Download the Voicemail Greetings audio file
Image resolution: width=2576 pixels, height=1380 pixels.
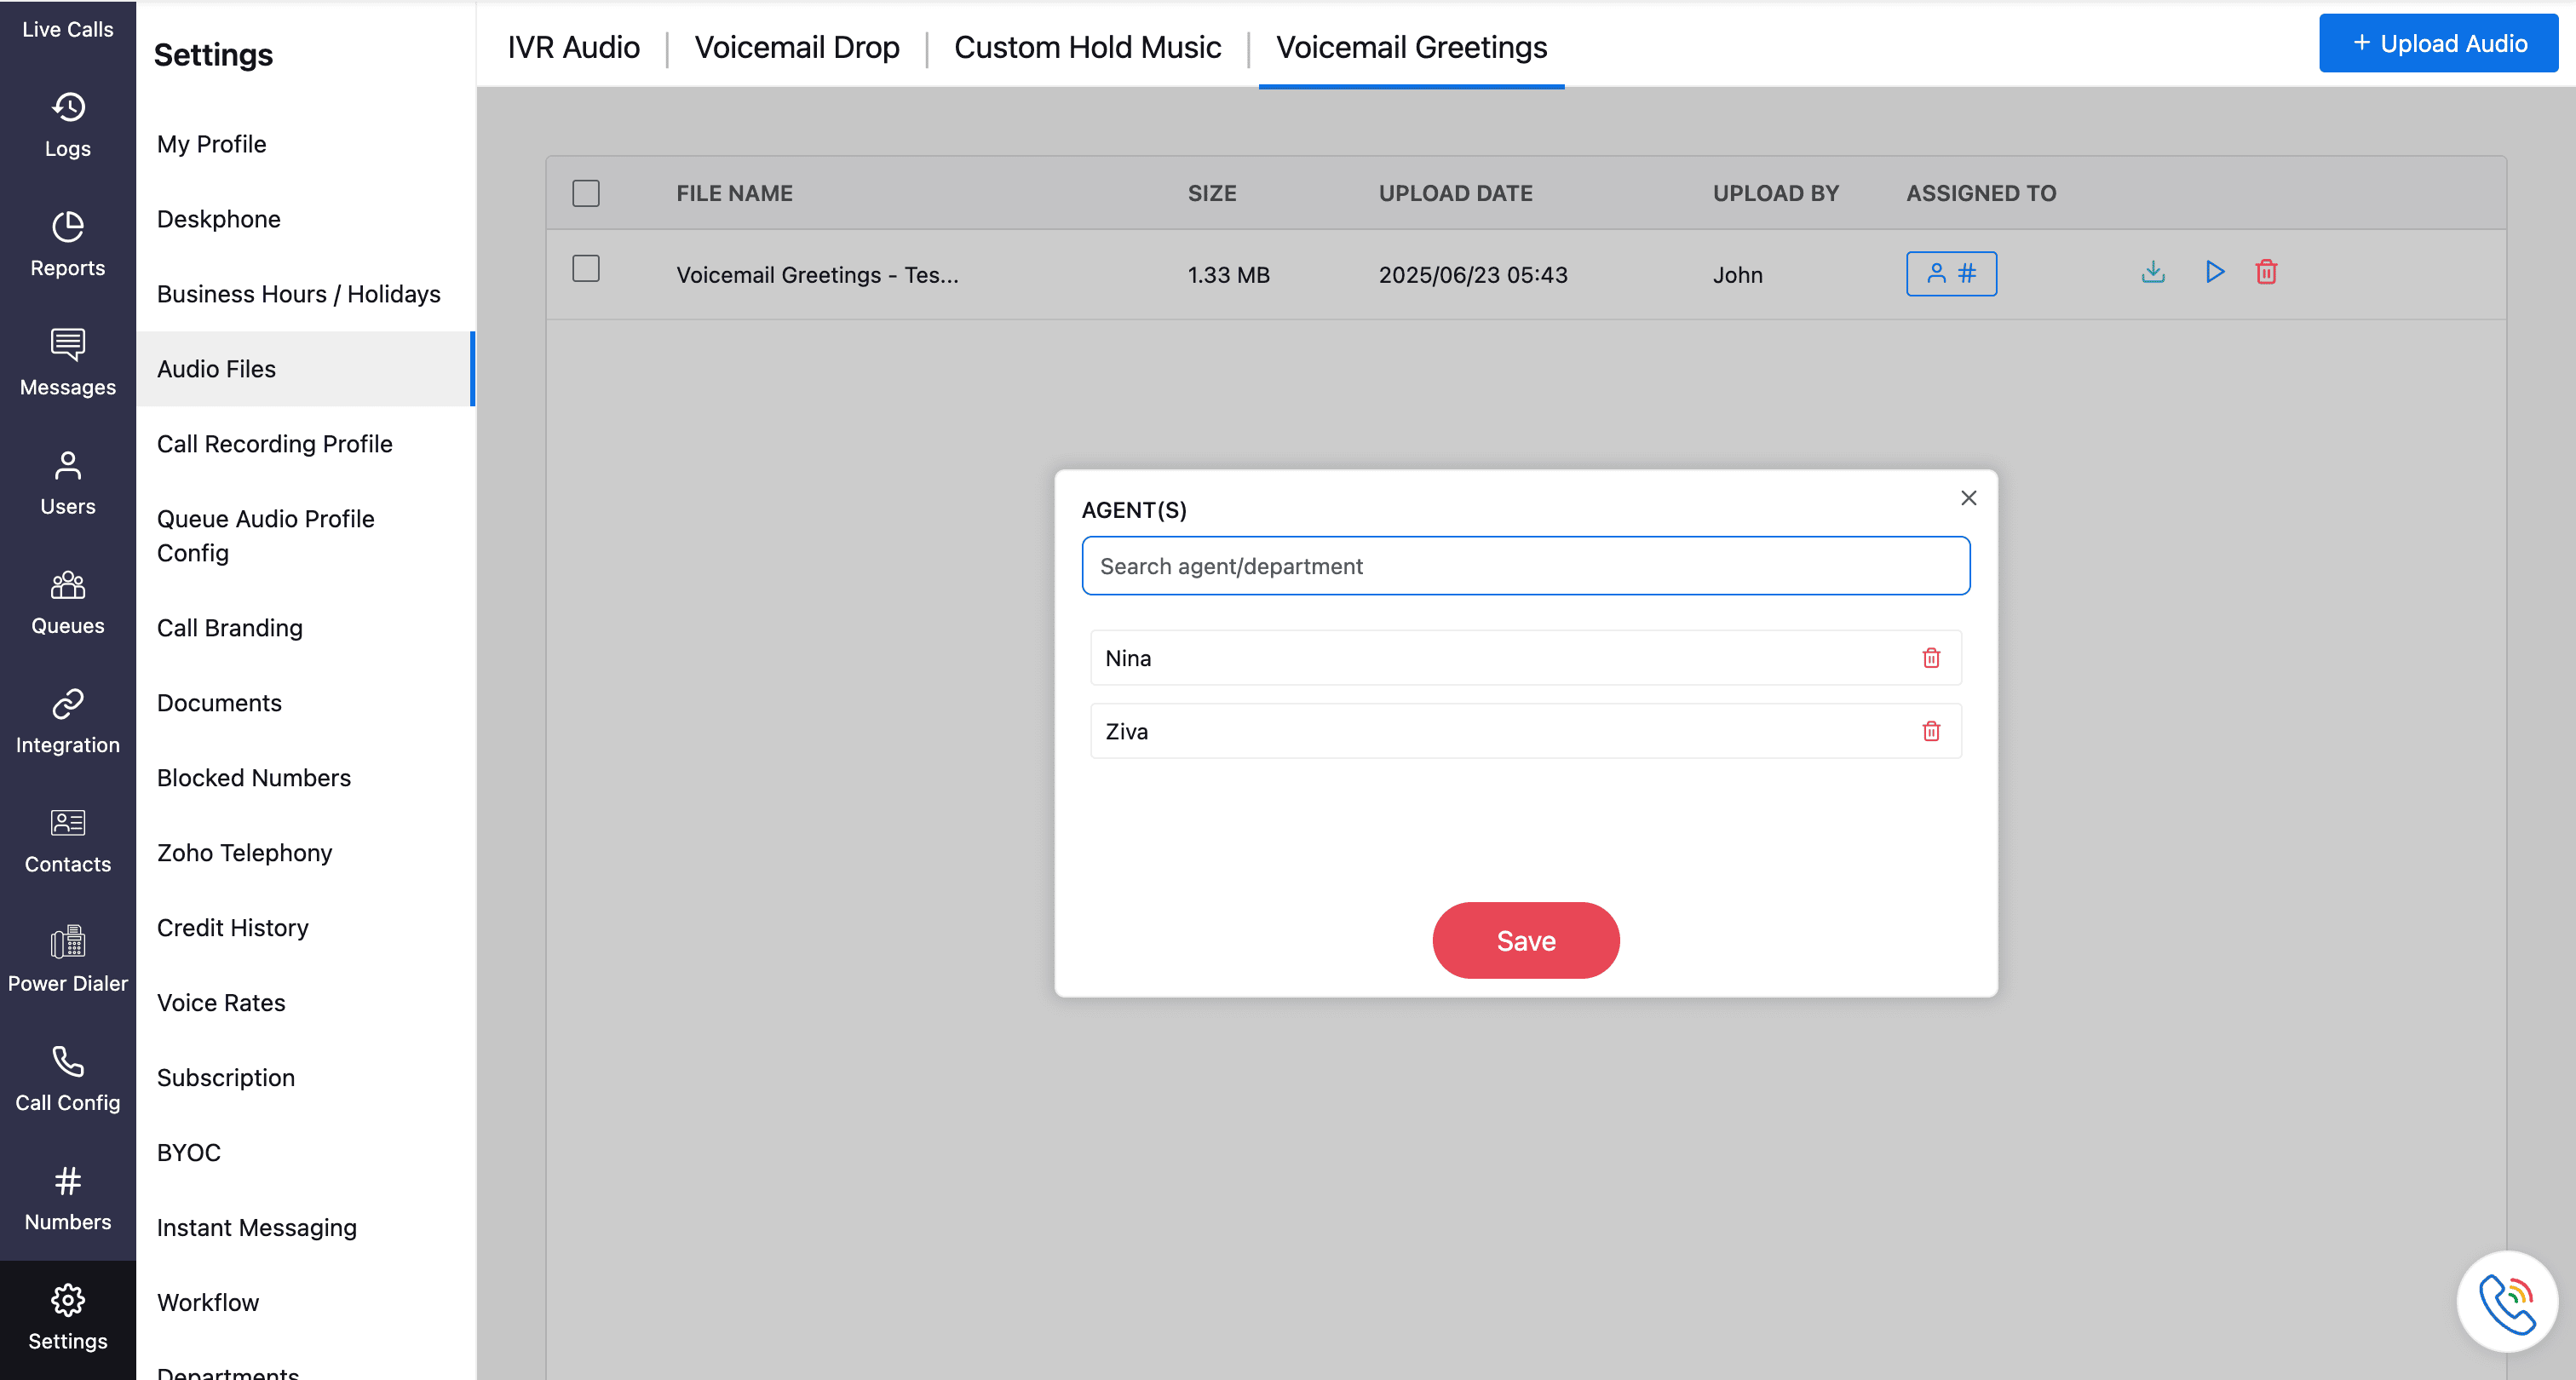click(2153, 272)
